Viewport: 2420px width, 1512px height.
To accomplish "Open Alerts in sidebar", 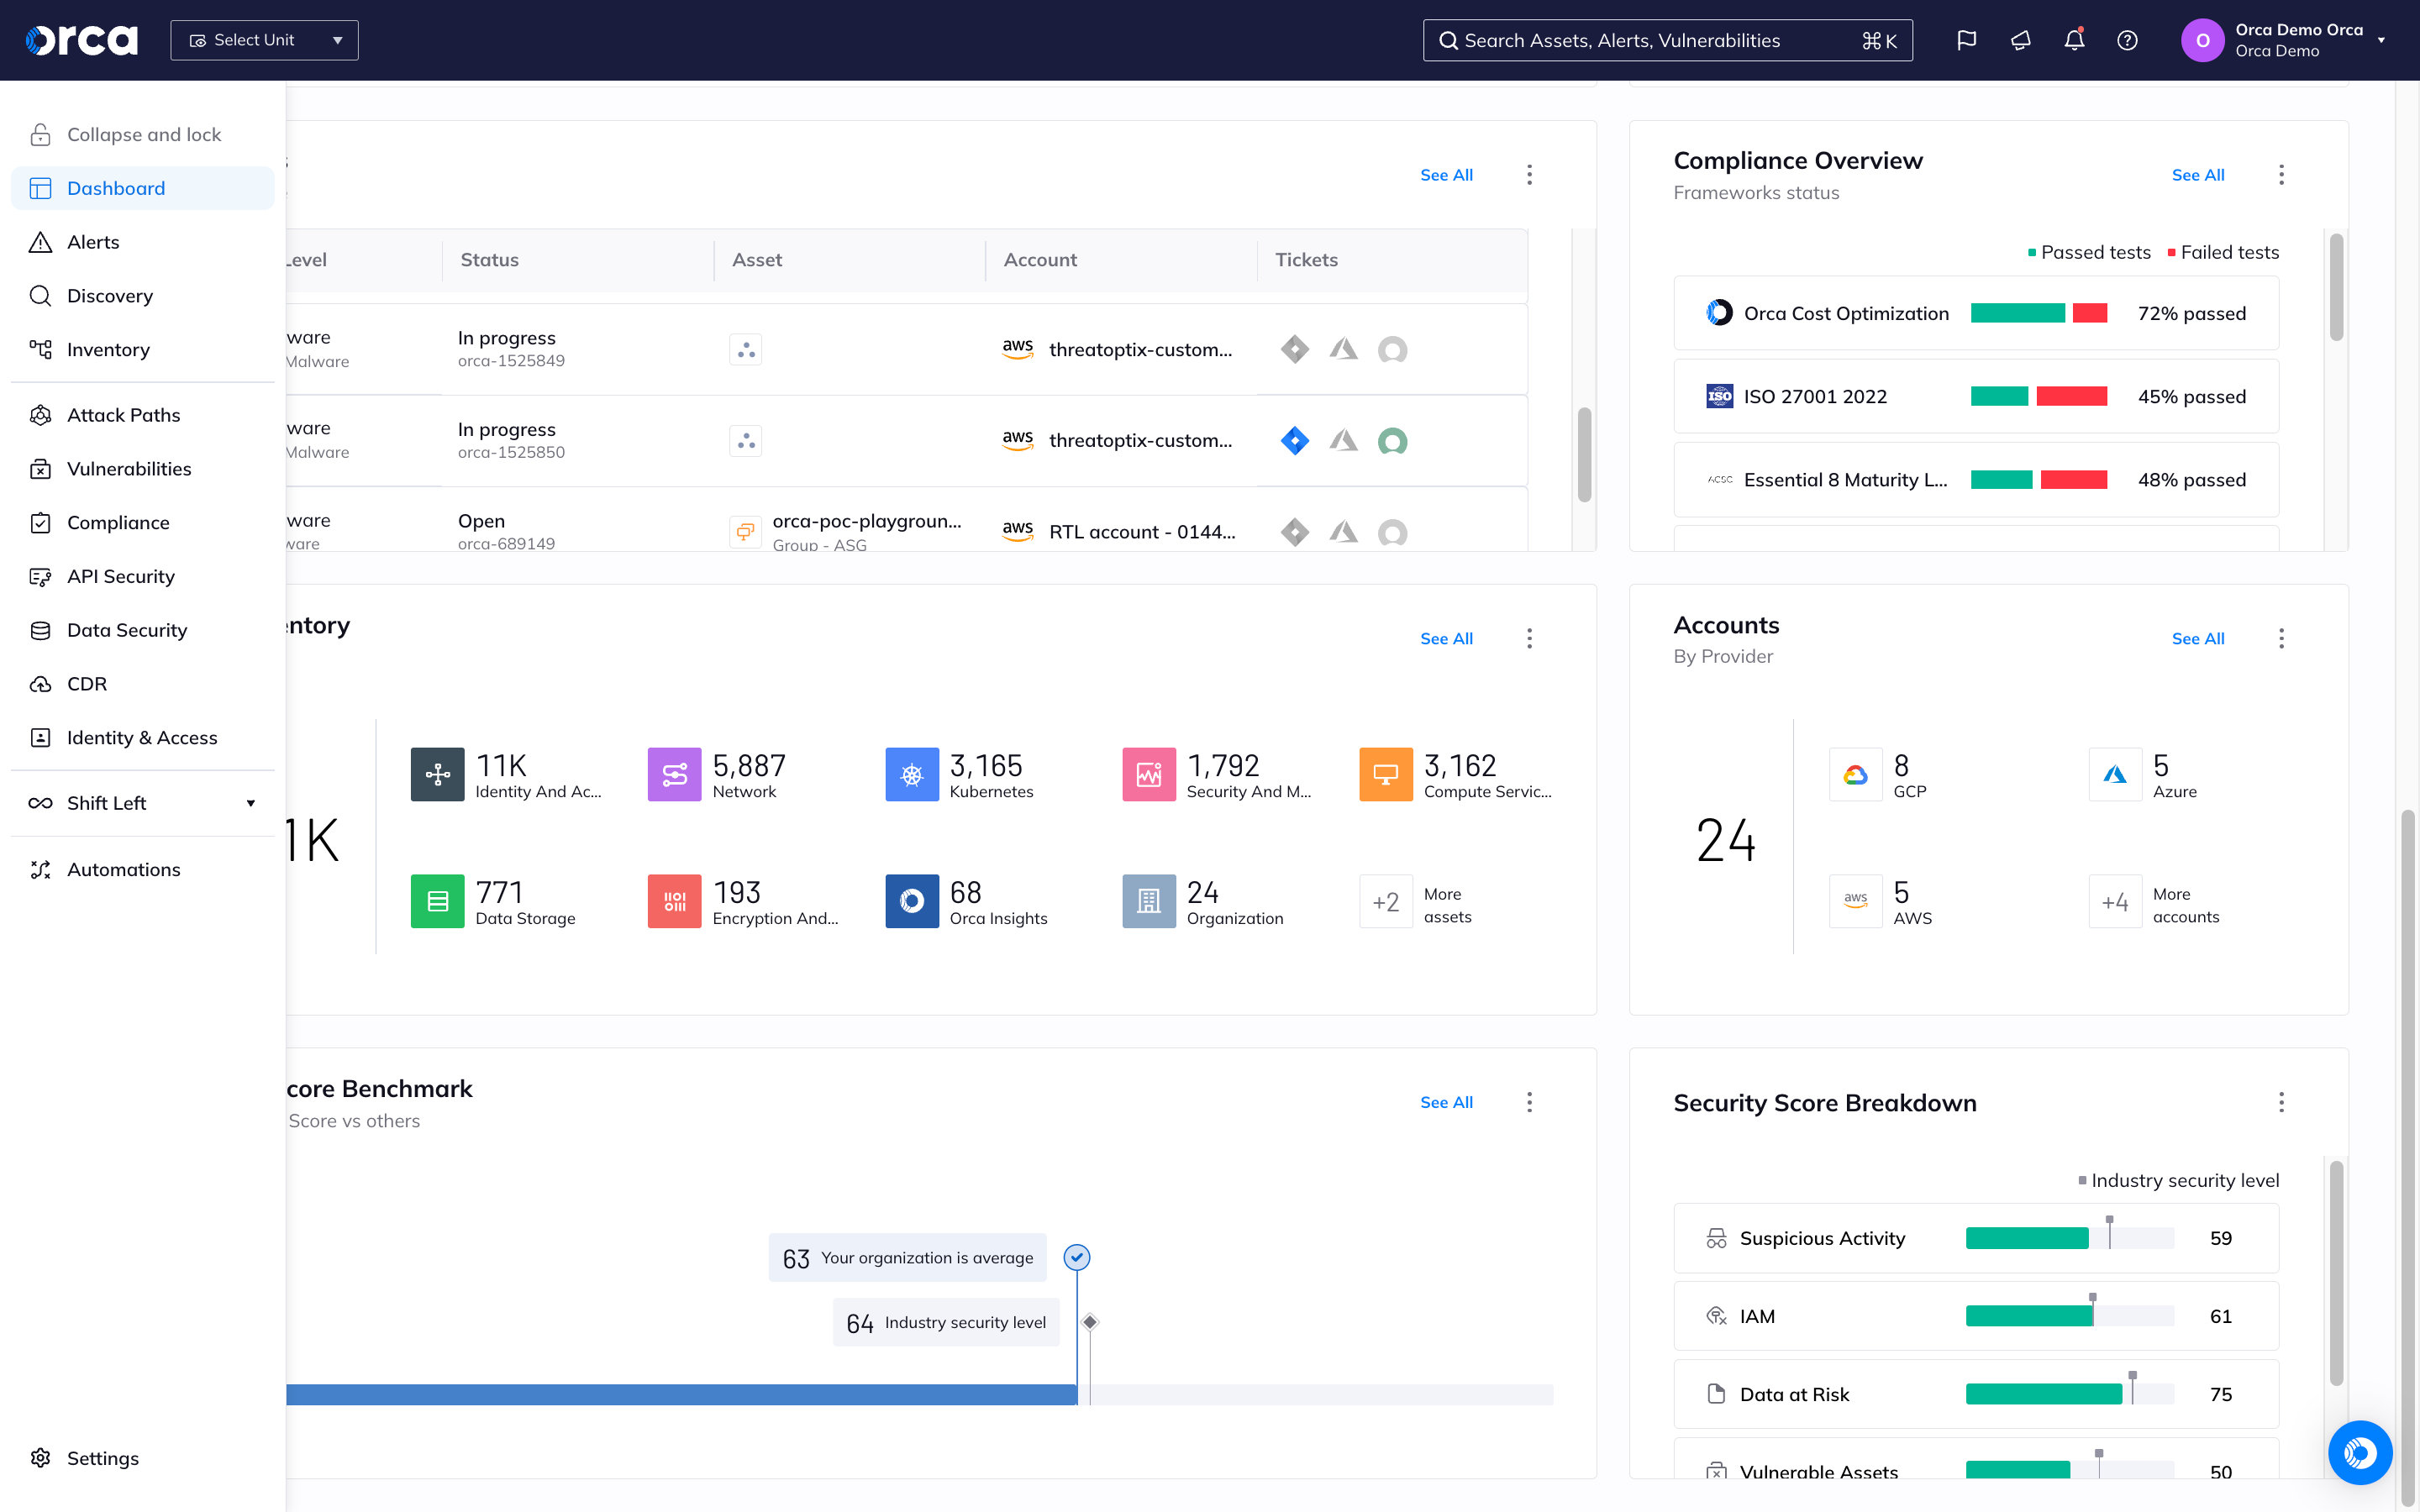I will 142,242.
